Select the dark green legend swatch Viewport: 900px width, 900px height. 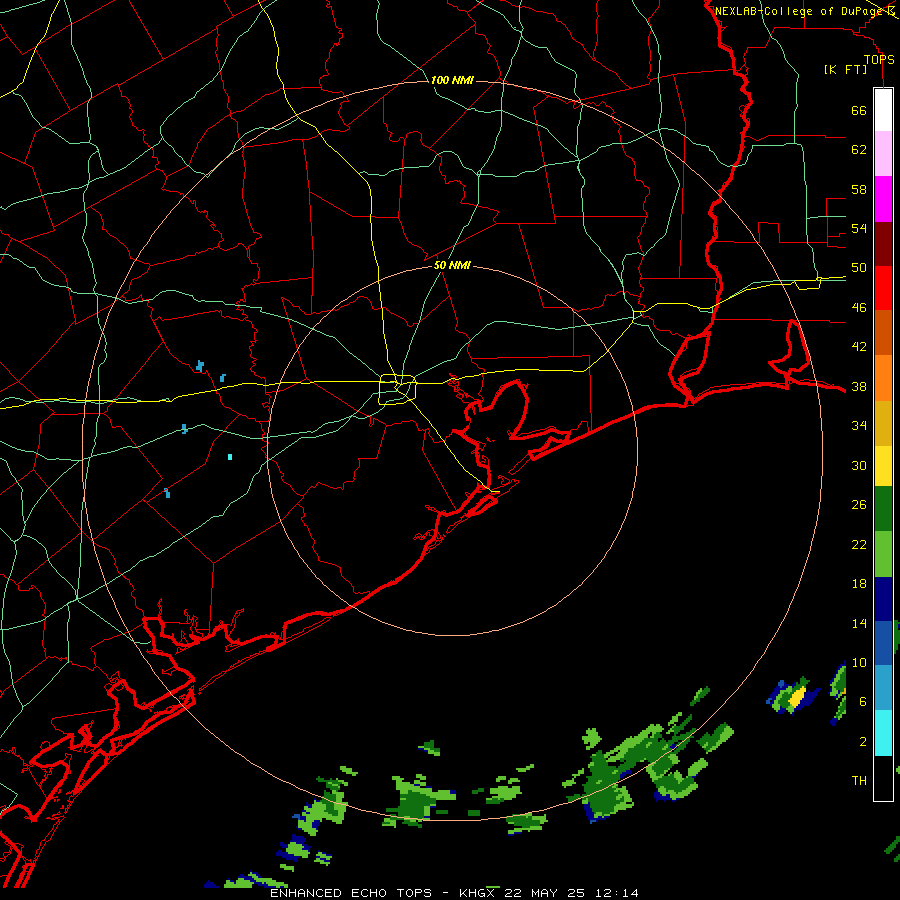pyautogui.click(x=883, y=509)
